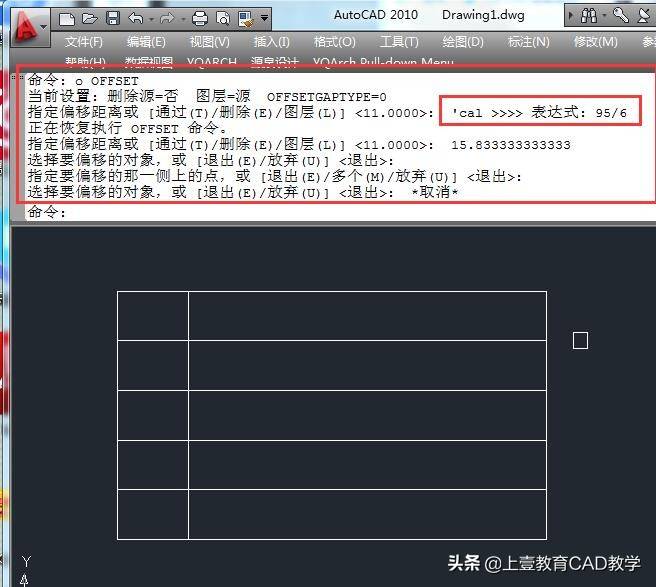
Task: Click the value 15.833333333333 in command history
Action: 511,145
